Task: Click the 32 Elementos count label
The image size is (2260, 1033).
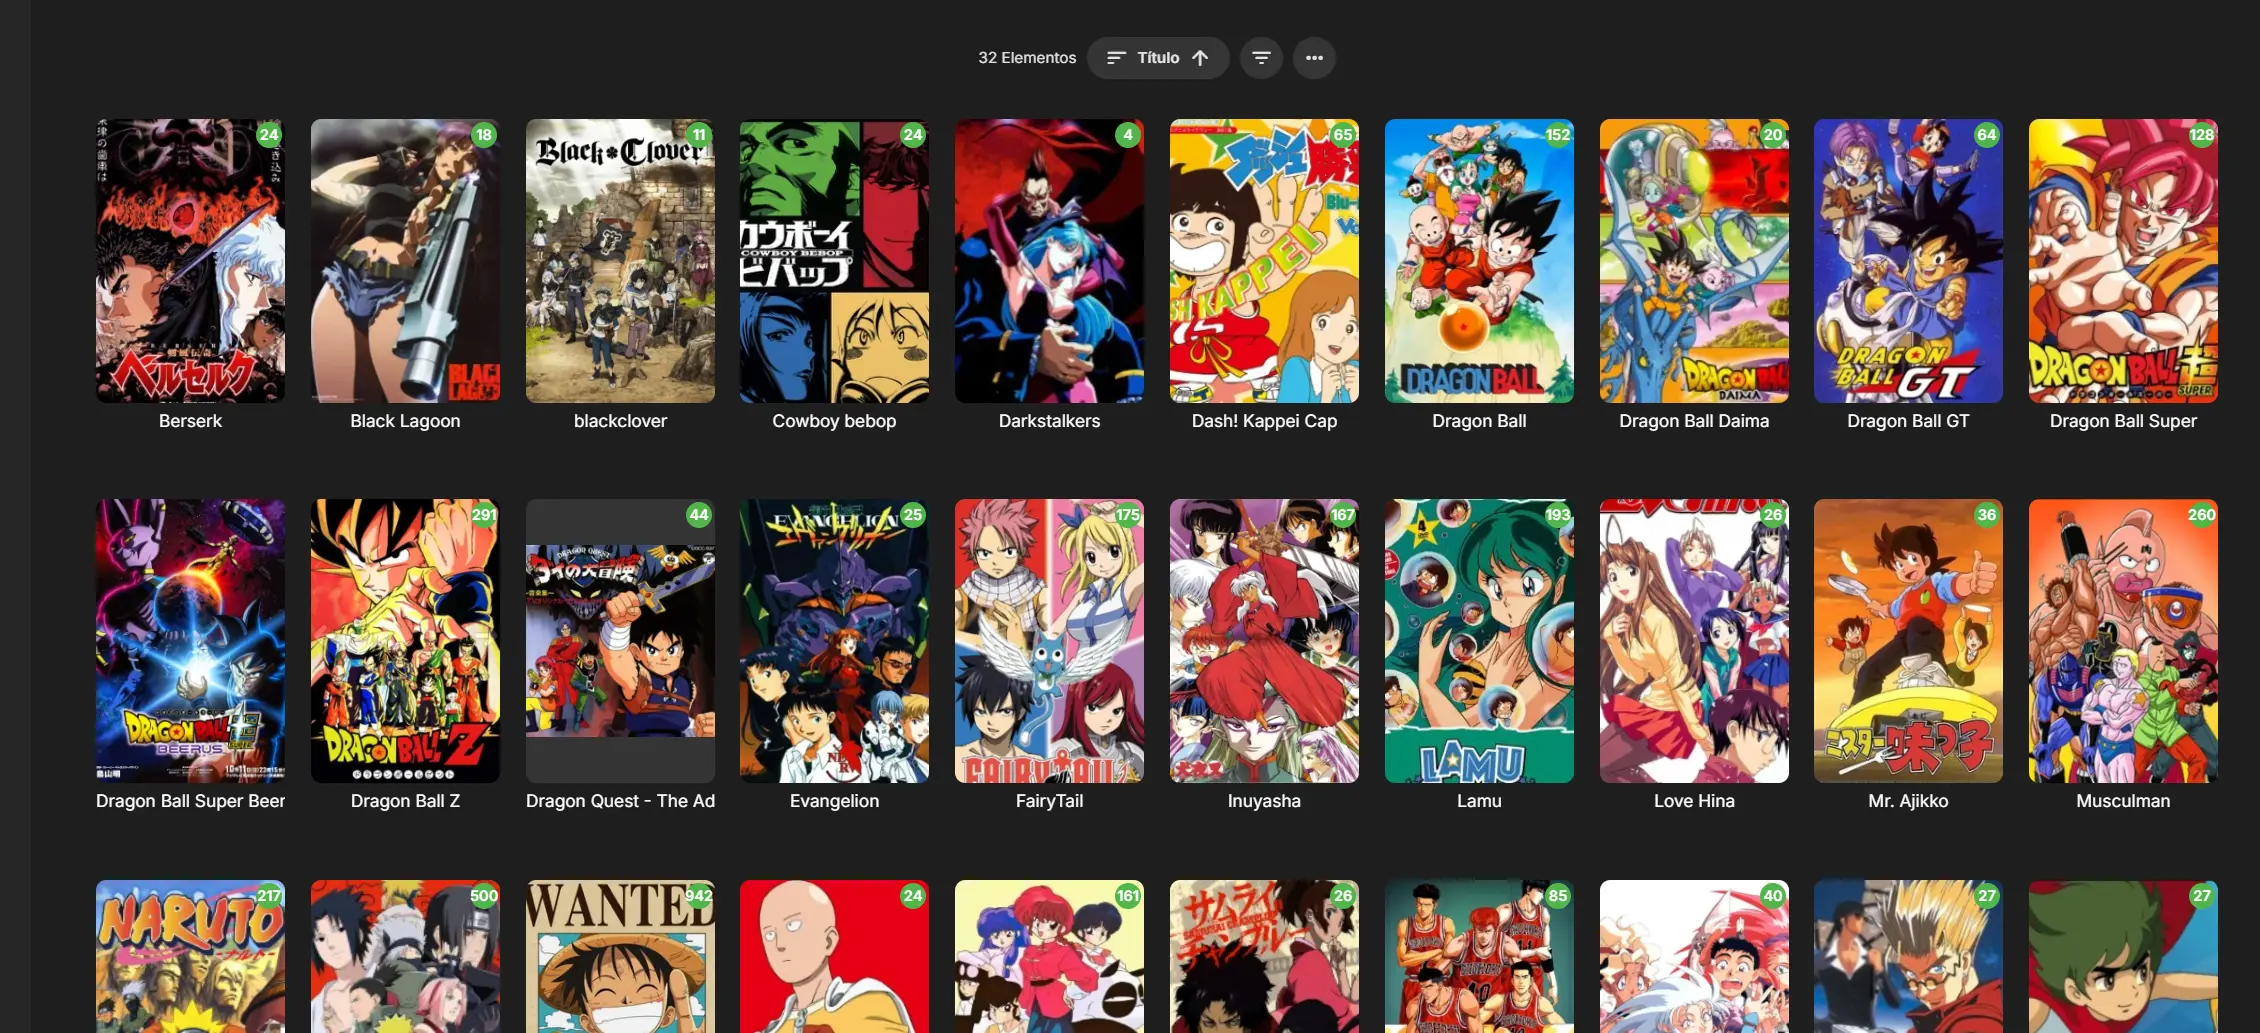Action: 1027,58
